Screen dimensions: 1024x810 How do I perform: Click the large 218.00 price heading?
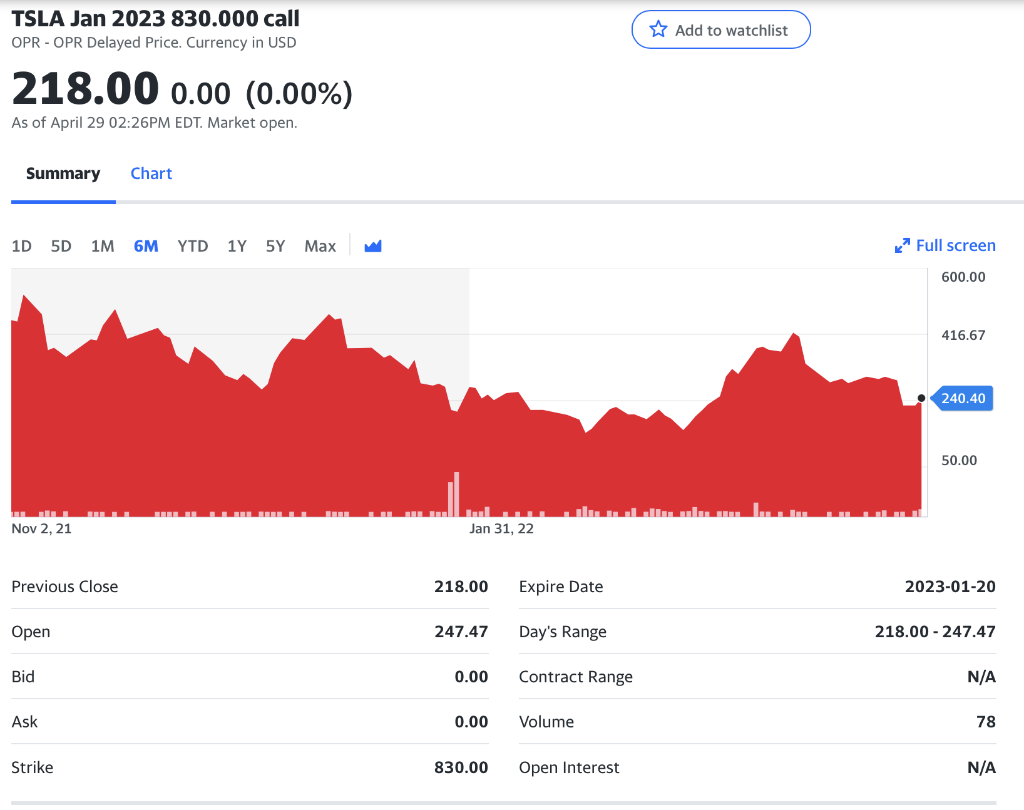[x=86, y=89]
